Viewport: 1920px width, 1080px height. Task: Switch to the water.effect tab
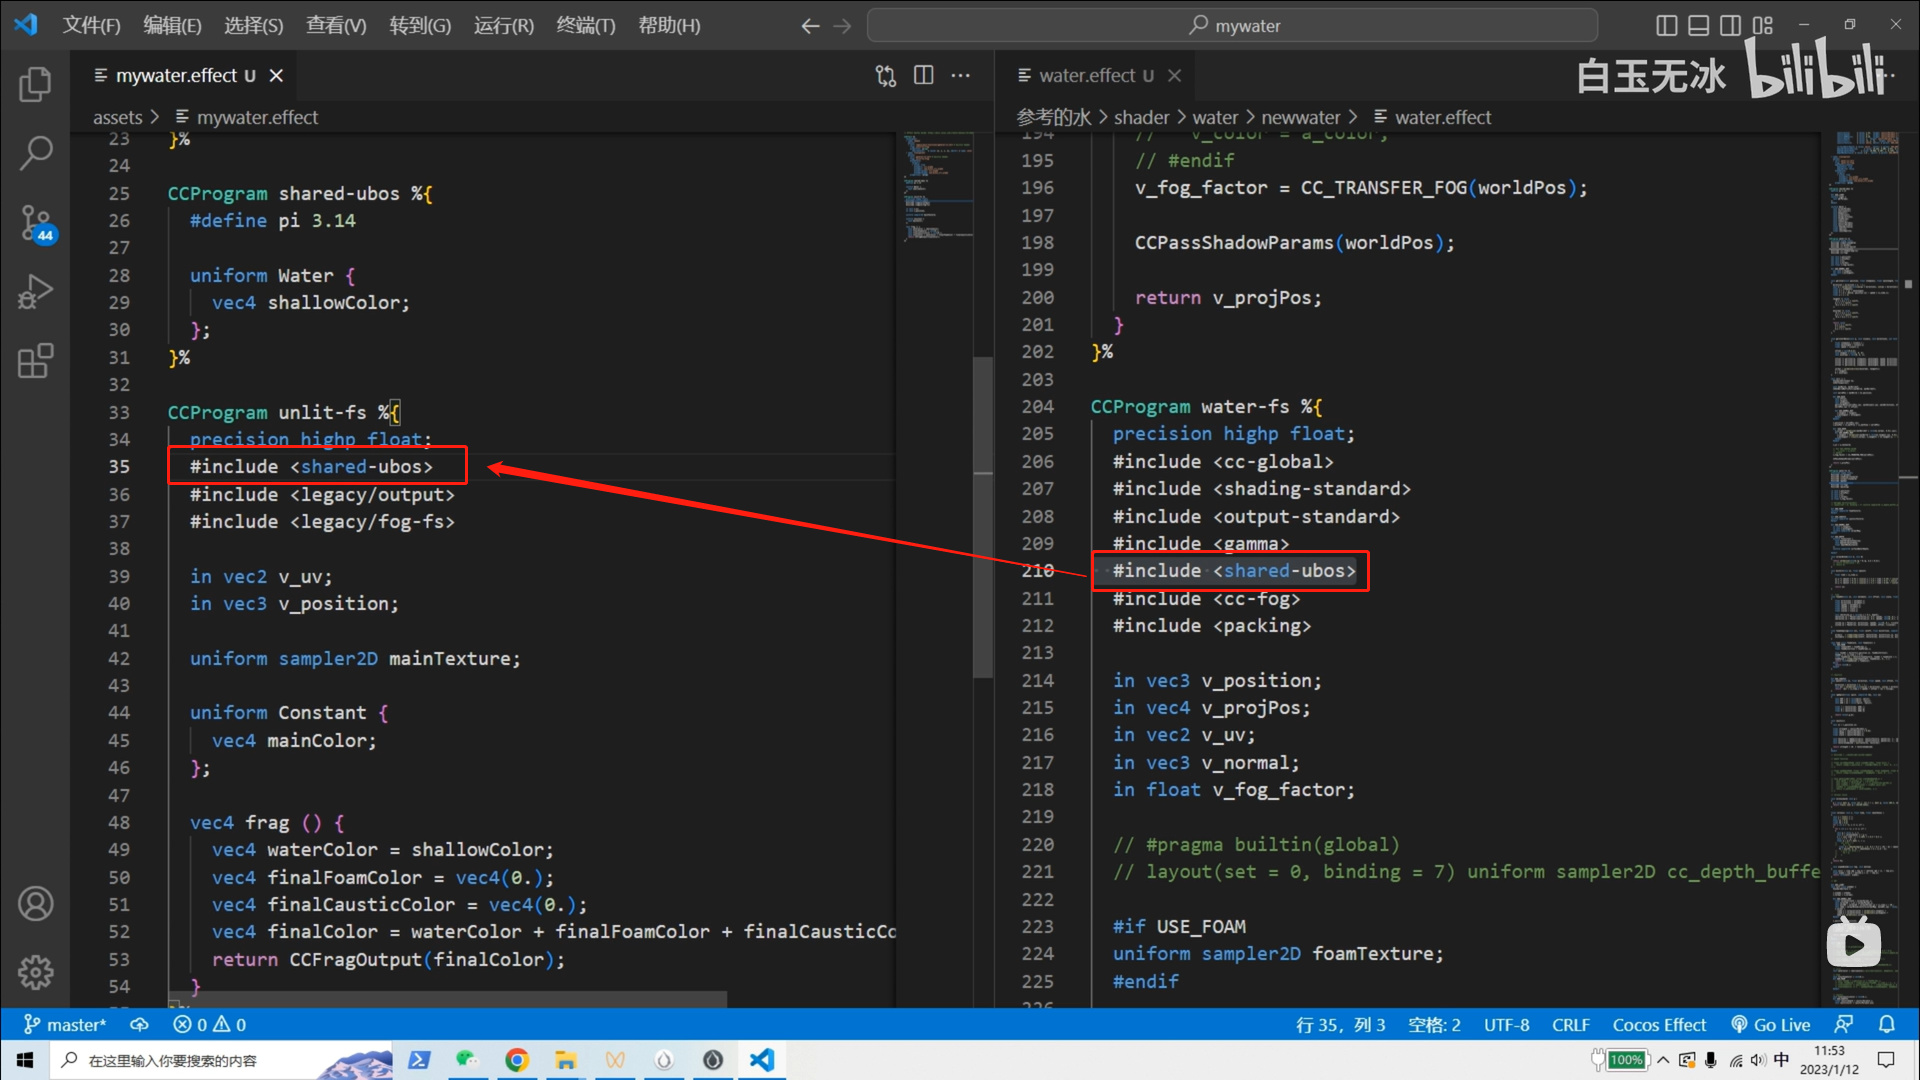1086,76
